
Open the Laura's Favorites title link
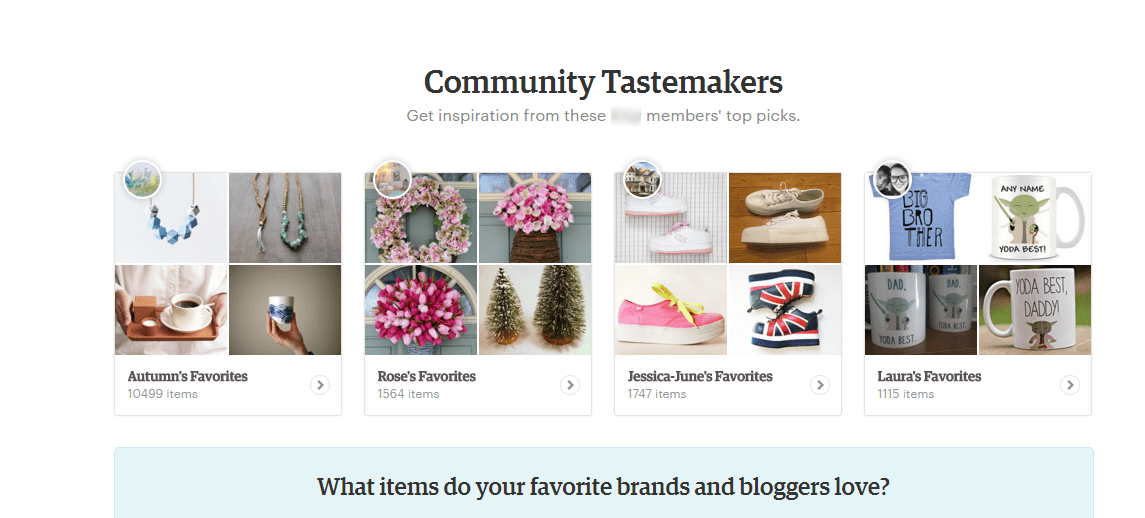point(929,376)
